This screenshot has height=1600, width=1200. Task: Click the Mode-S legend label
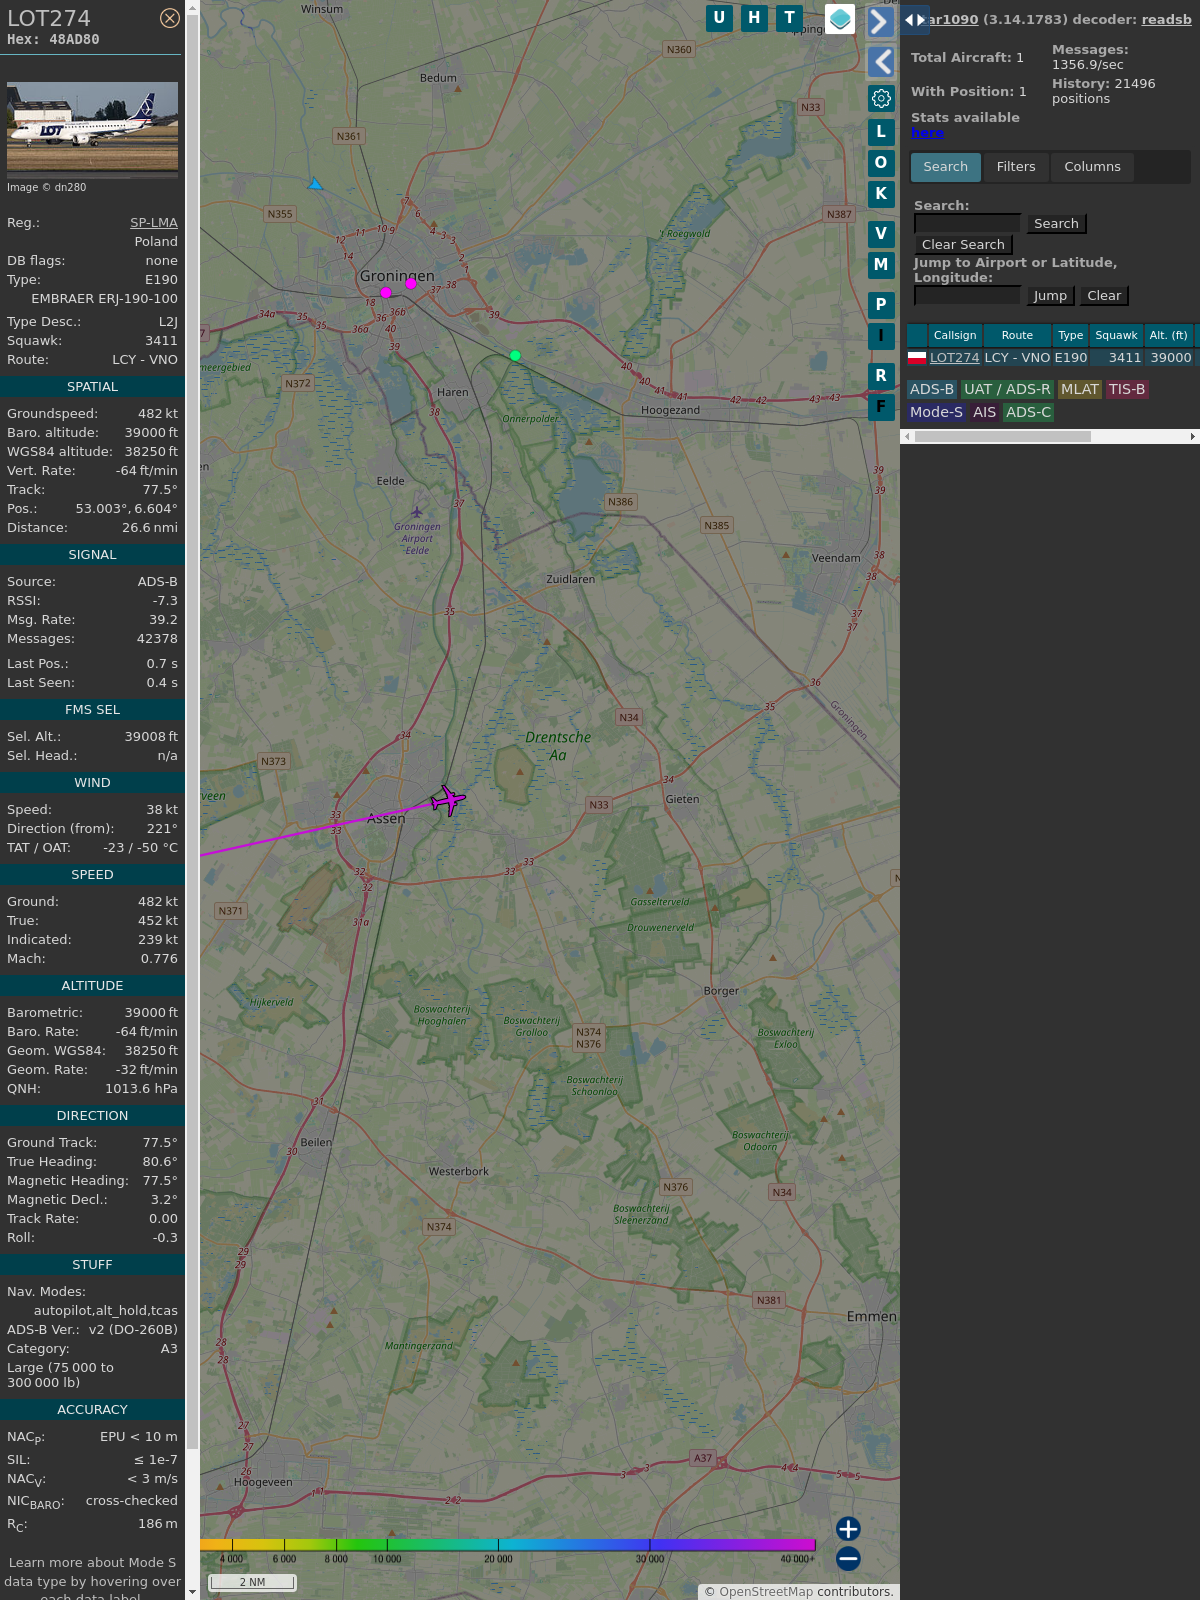pyautogui.click(x=937, y=412)
